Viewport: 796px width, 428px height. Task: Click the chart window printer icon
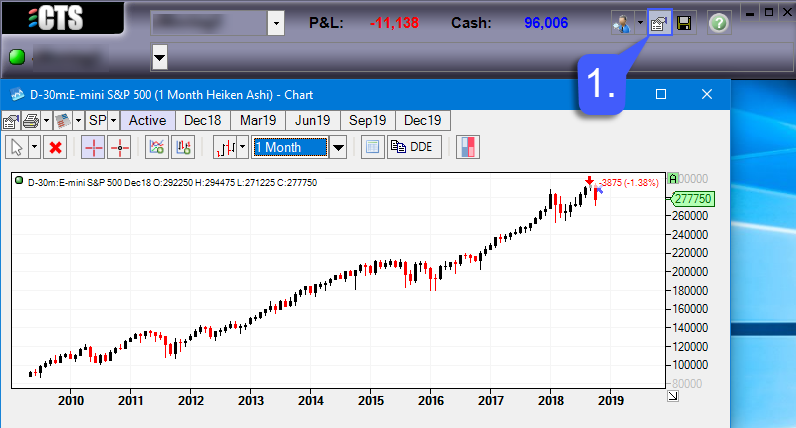[x=31, y=121]
